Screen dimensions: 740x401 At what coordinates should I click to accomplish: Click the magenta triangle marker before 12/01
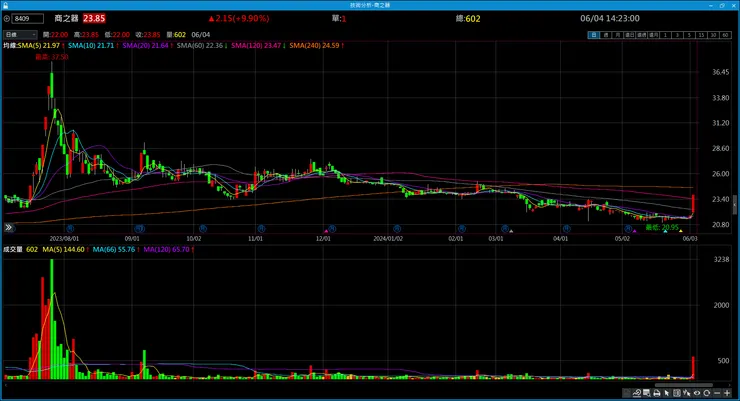coord(326,231)
